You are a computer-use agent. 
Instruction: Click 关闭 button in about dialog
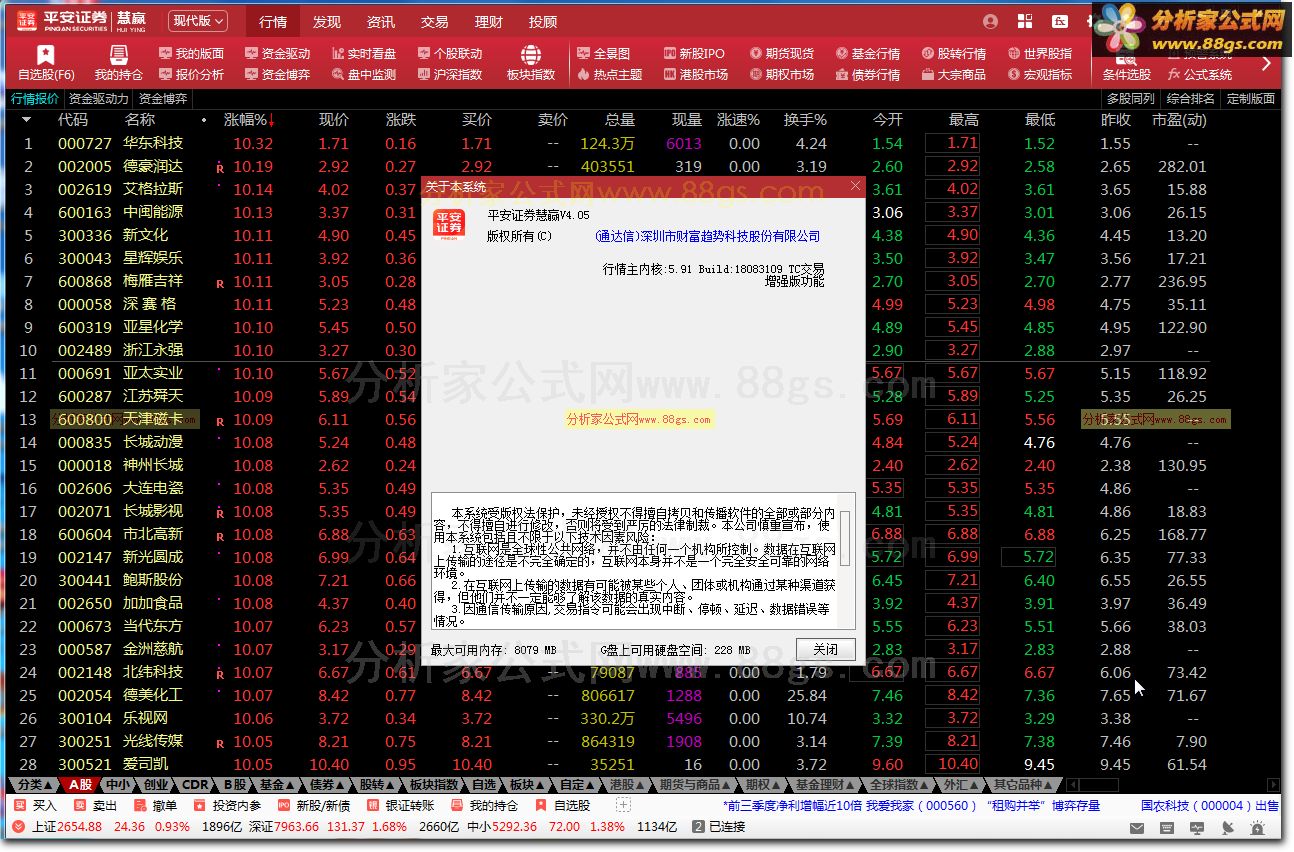tap(826, 649)
